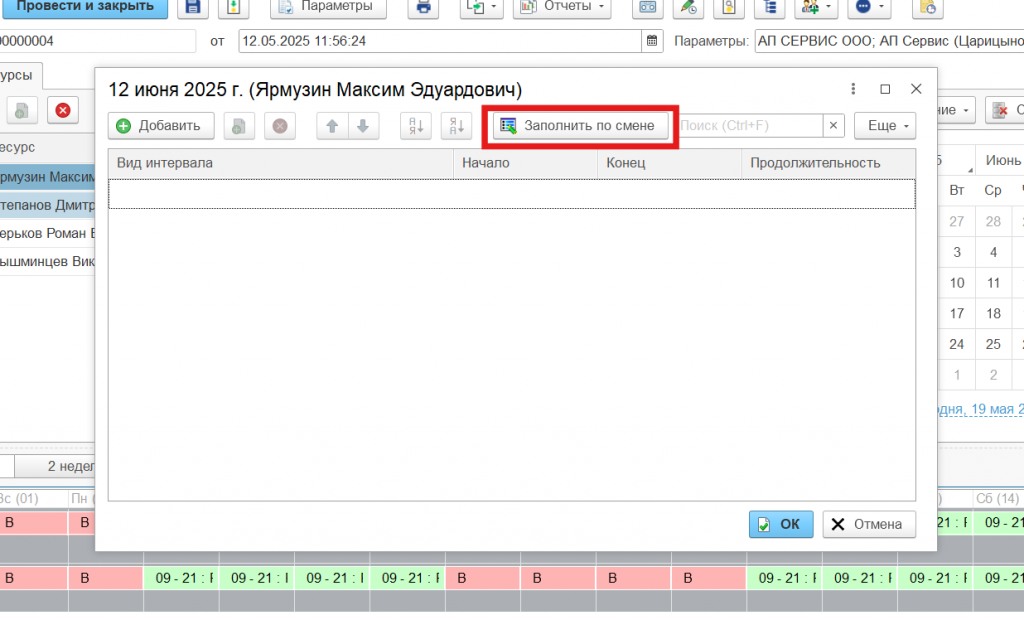Click the save (floppy disk) icon
Image resolution: width=1024 pixels, height=620 pixels.
(193, 7)
